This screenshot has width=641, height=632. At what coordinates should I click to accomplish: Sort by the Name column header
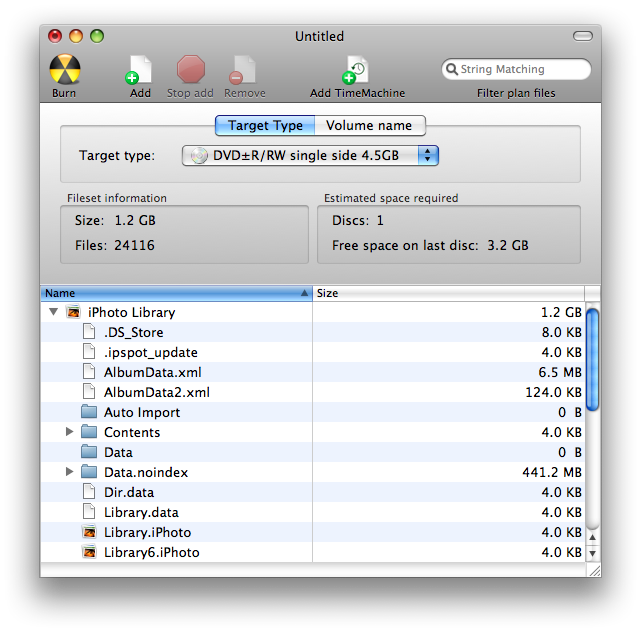177,293
